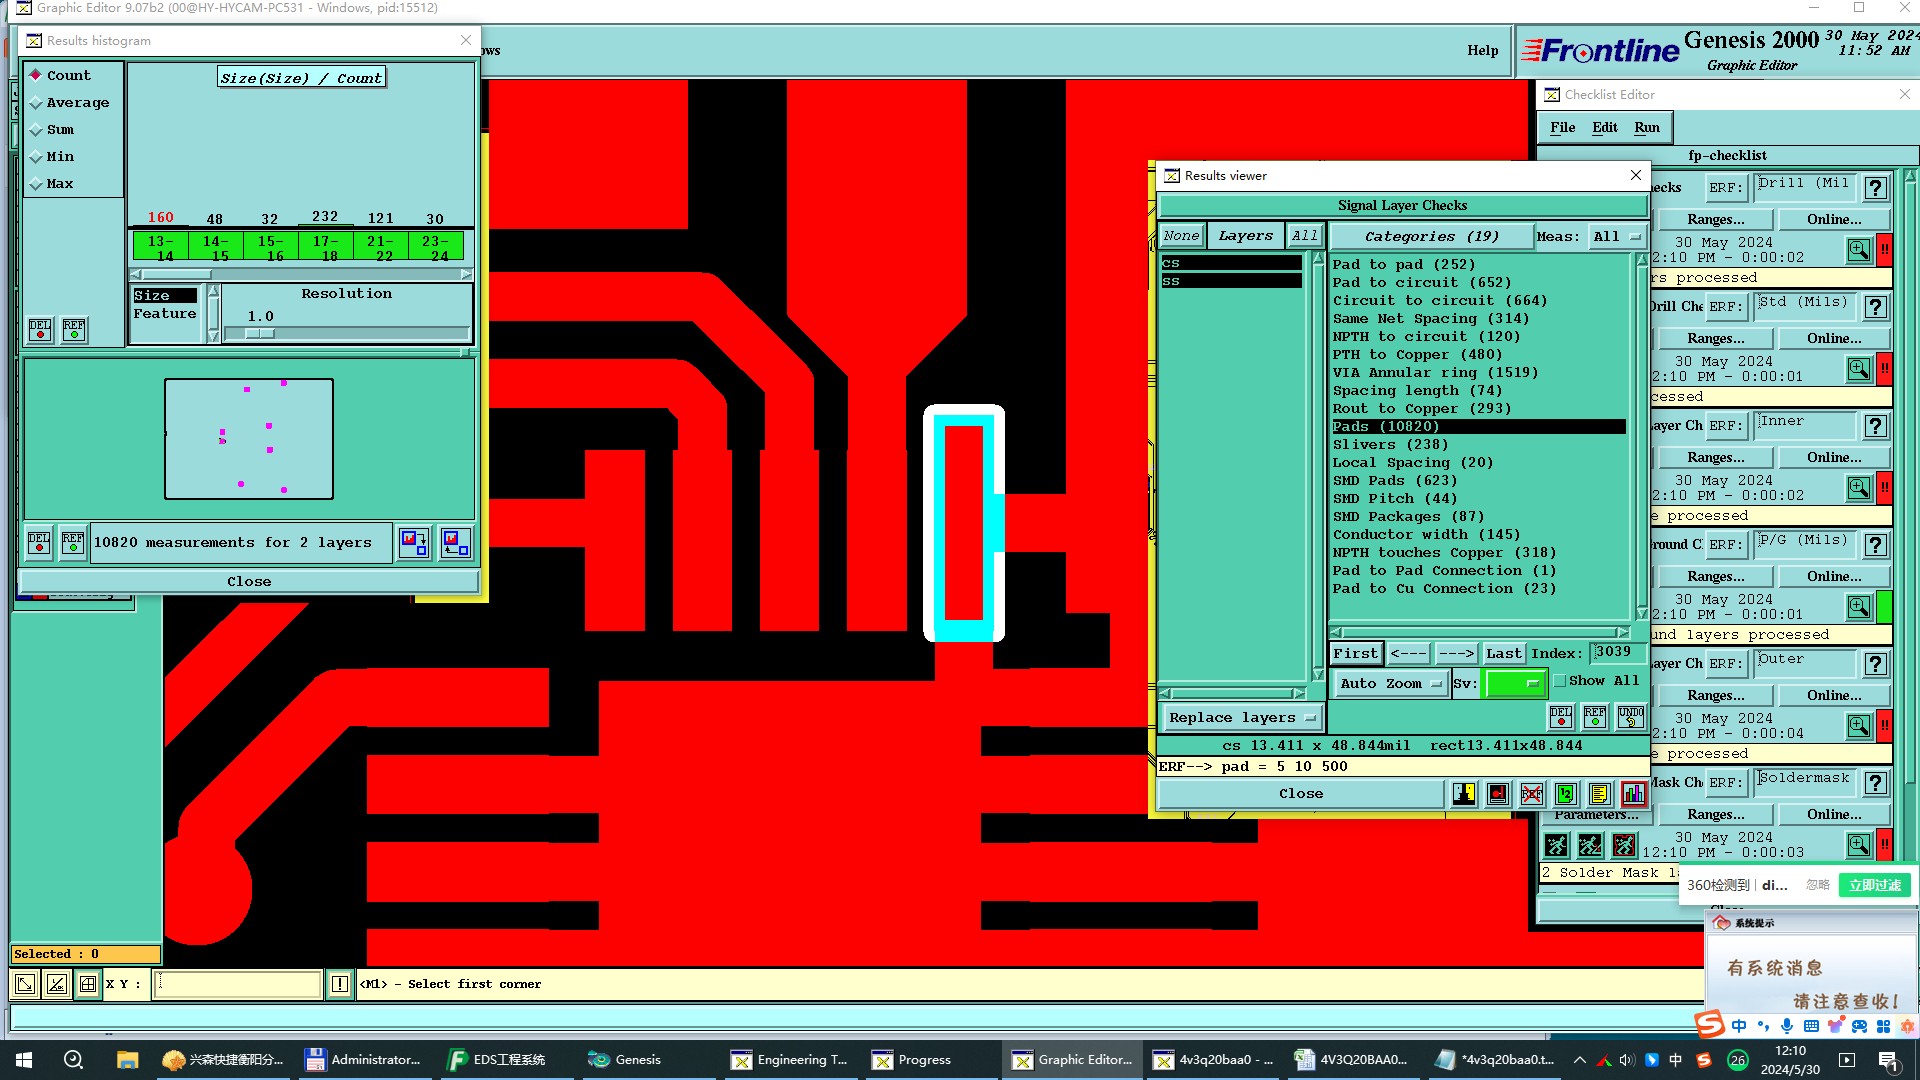
Task: Toggle the None layers button
Action: [x=1181, y=236]
